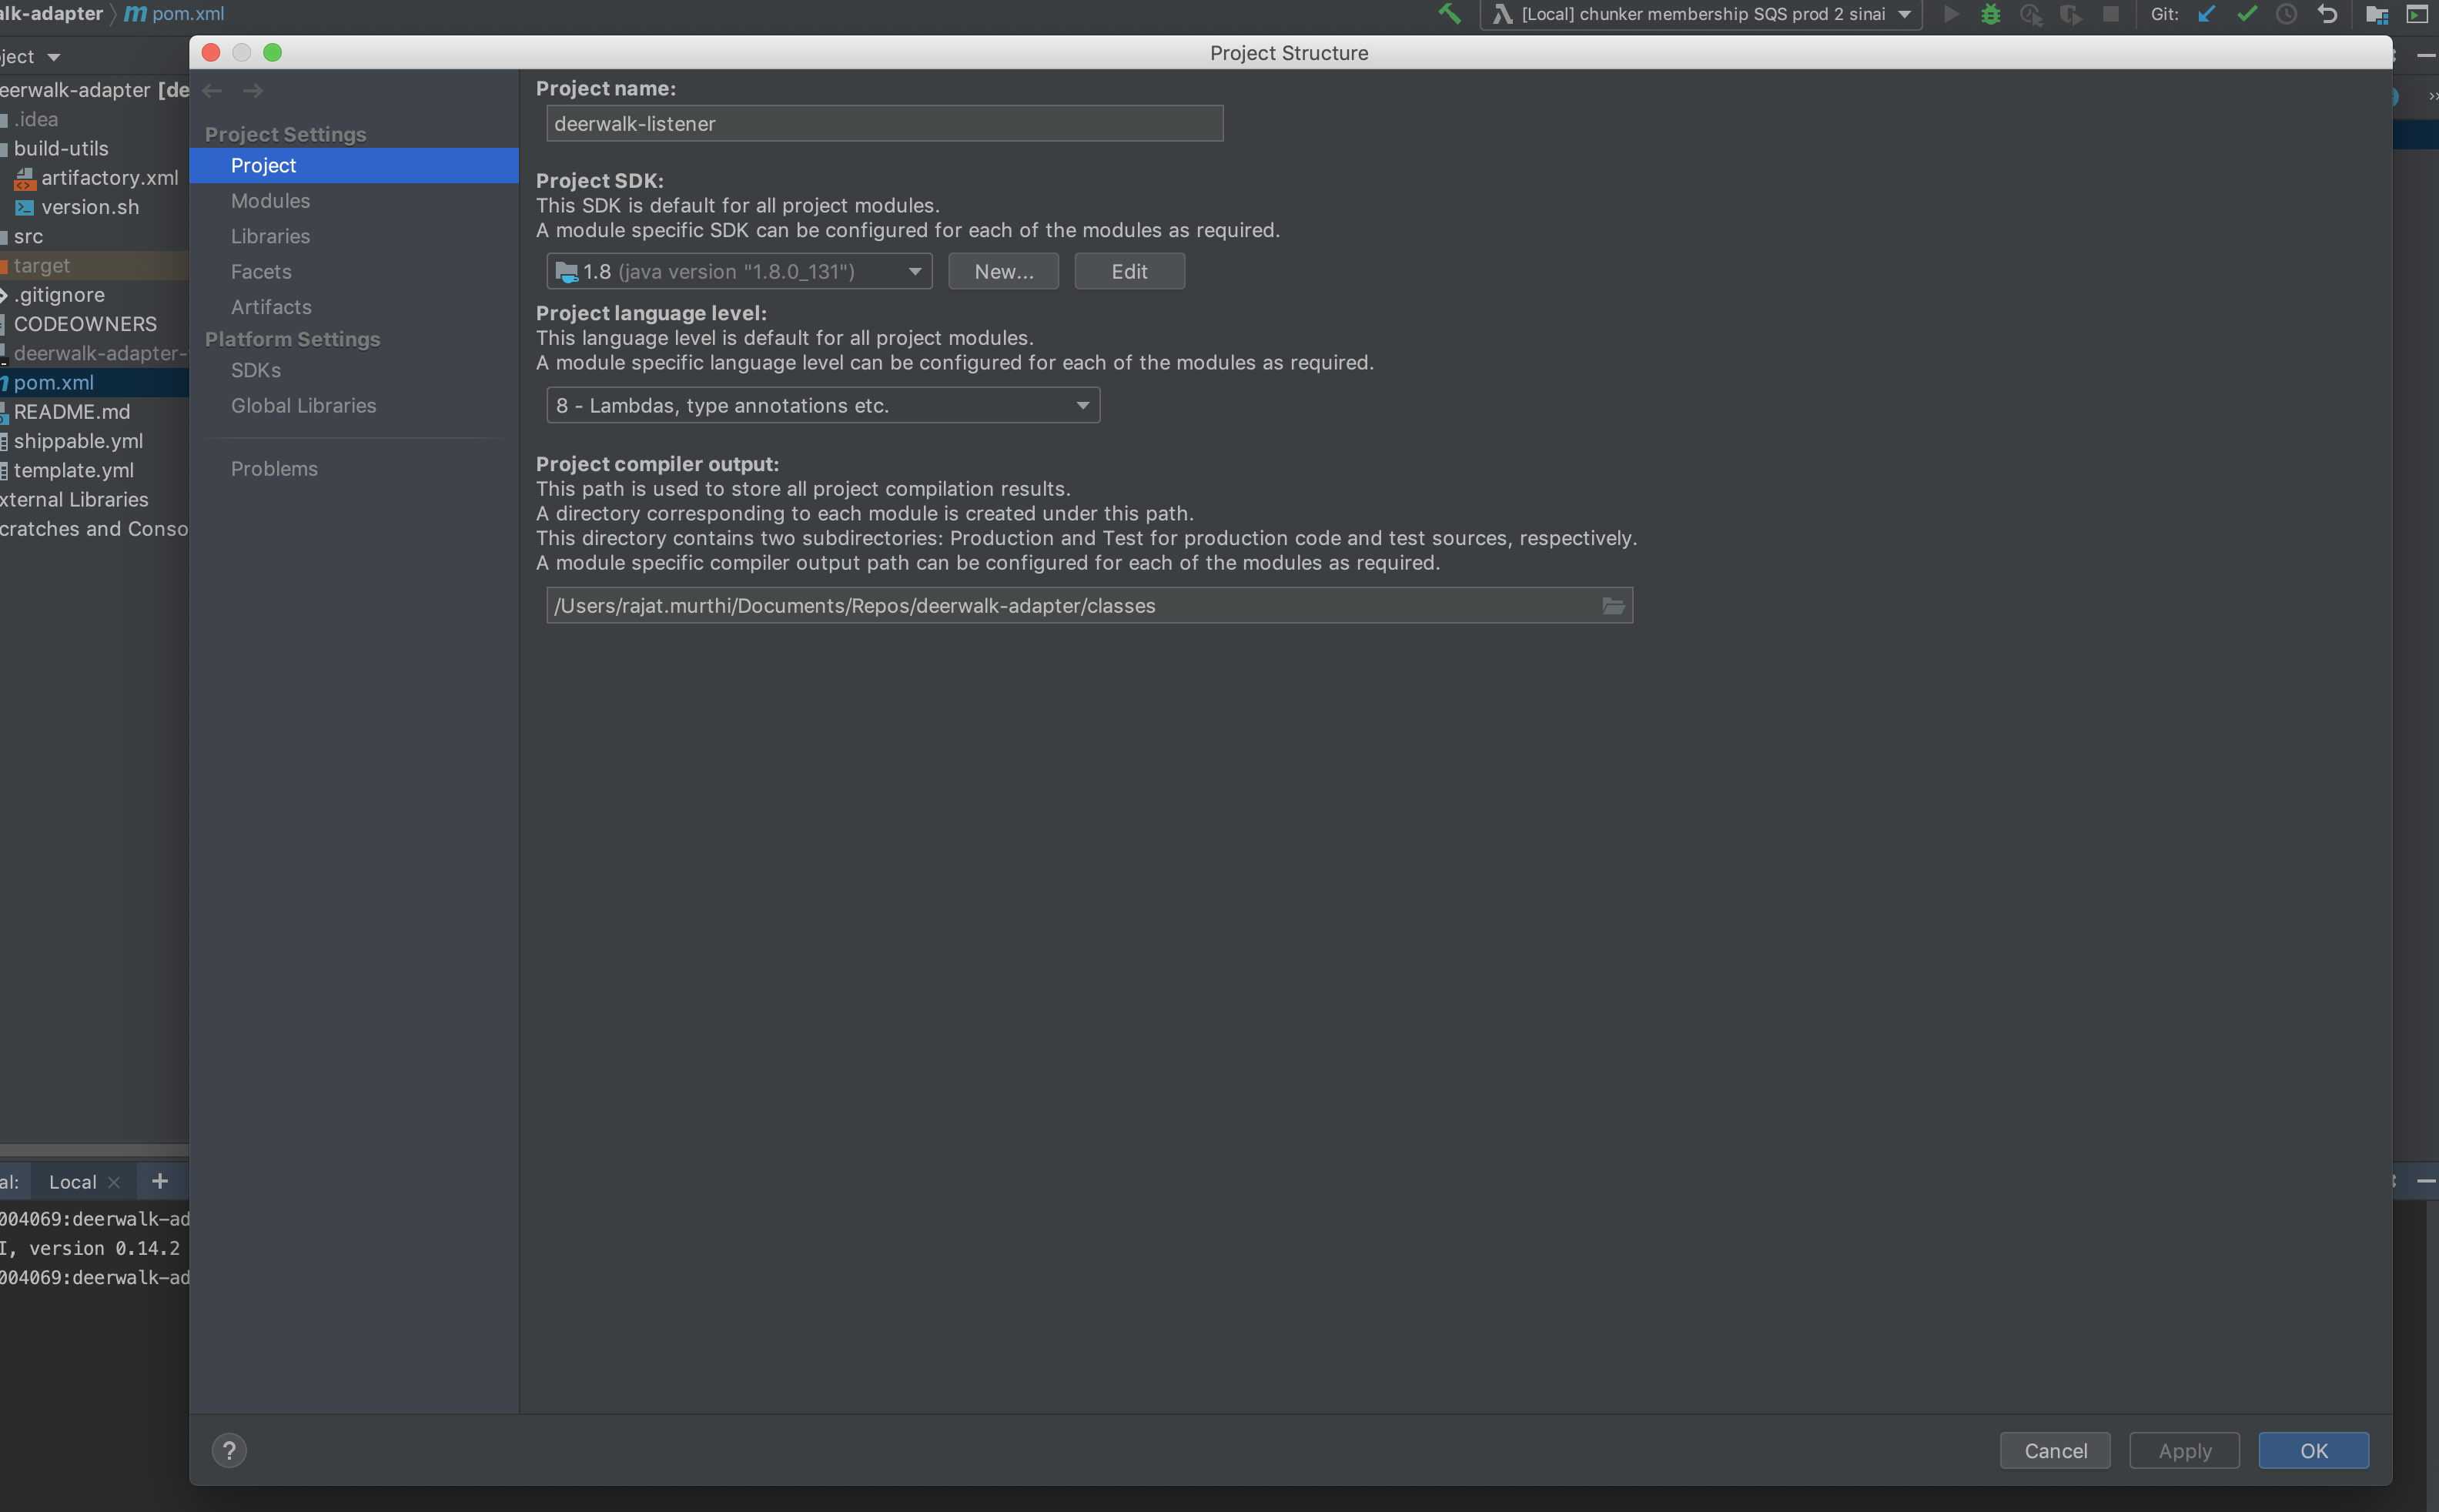The height and width of the screenshot is (1512, 2439).
Task: Edit the project name field
Action: click(x=884, y=123)
